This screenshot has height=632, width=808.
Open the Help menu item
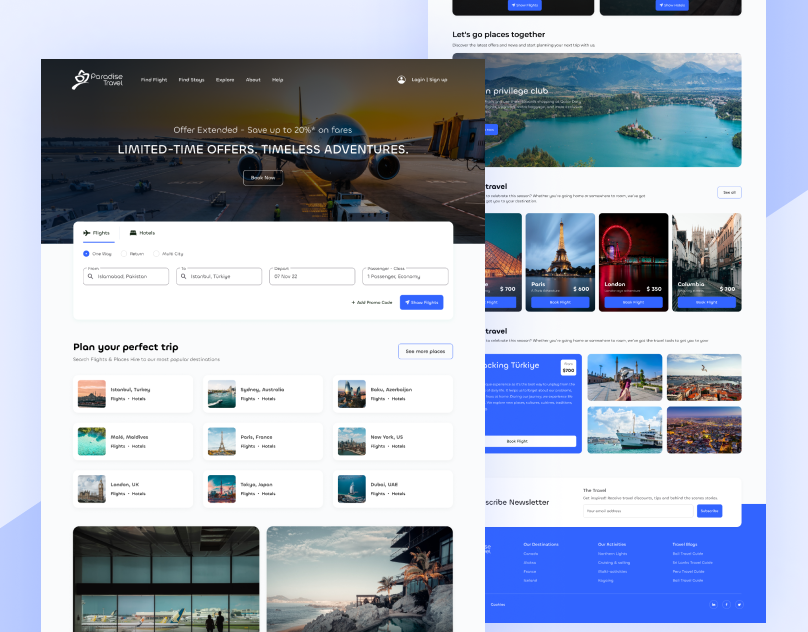(278, 80)
